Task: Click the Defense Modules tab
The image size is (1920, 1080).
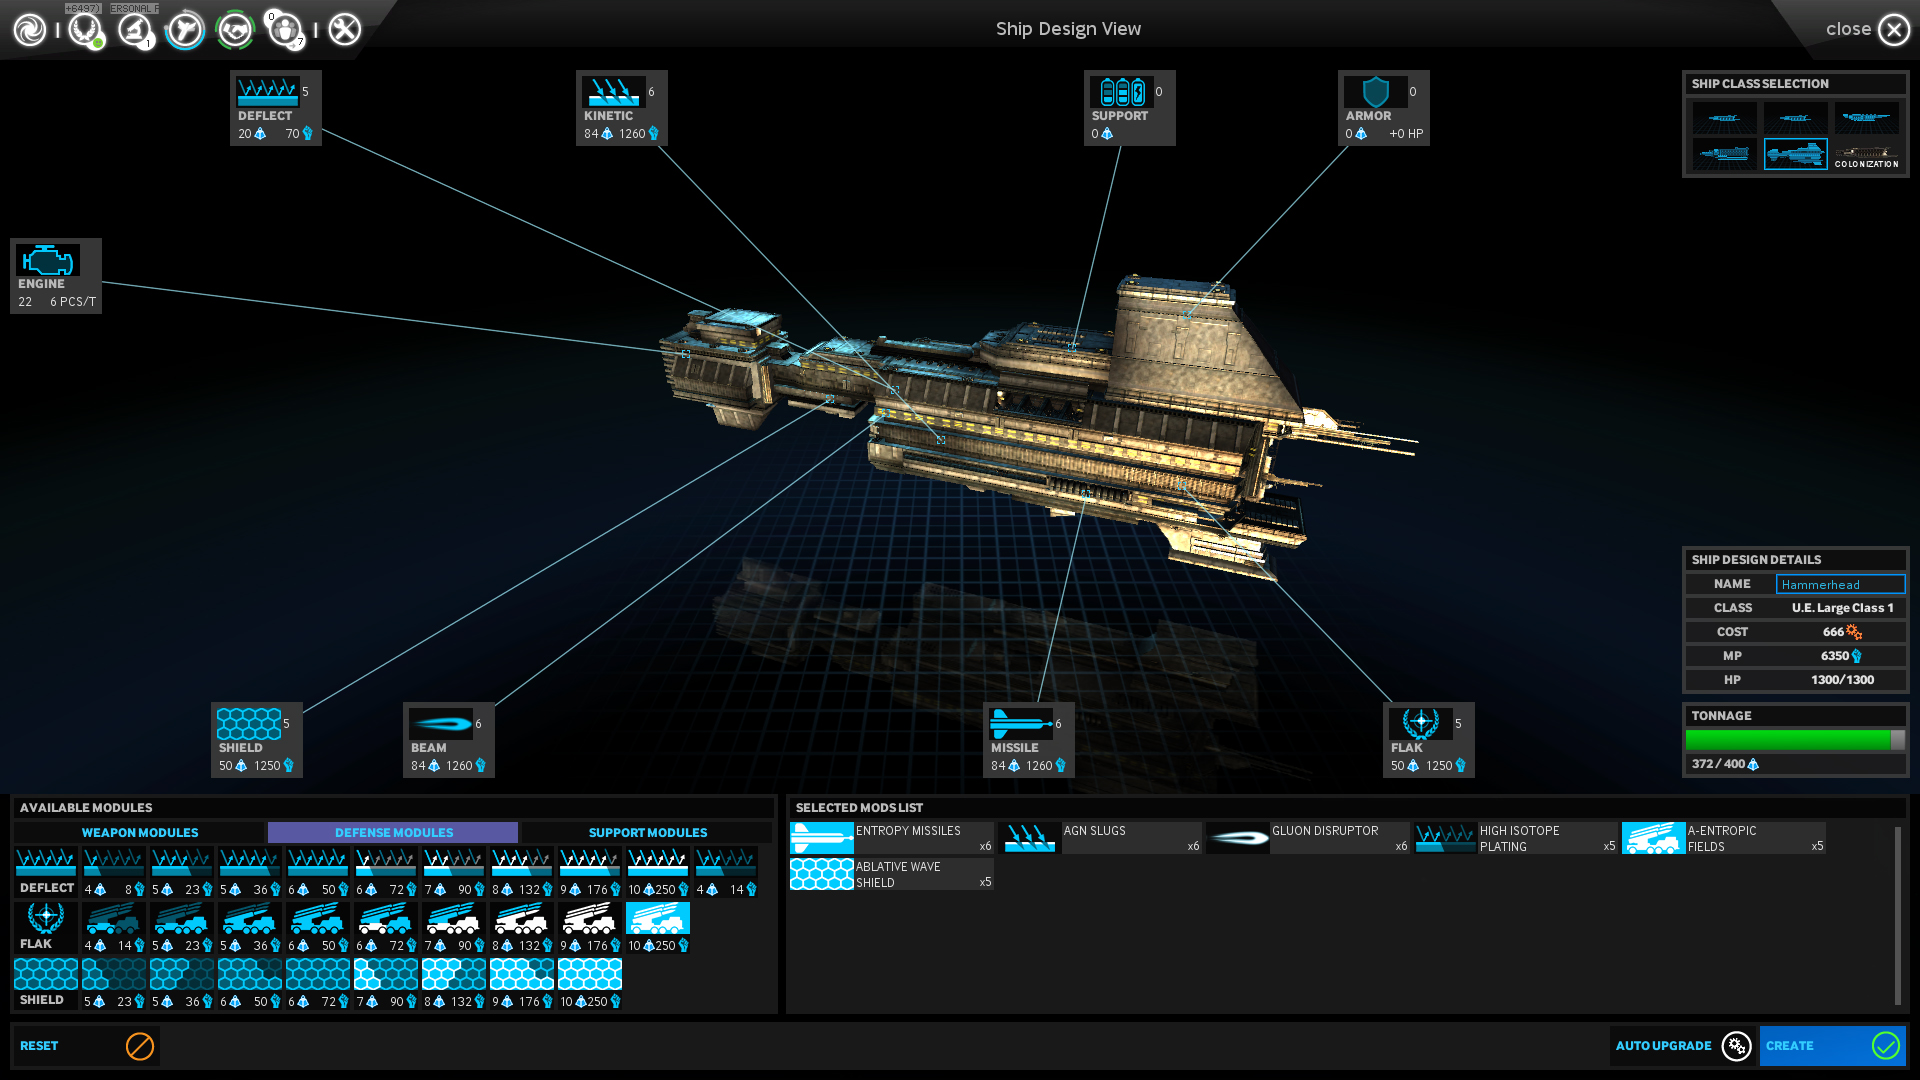Action: point(393,832)
